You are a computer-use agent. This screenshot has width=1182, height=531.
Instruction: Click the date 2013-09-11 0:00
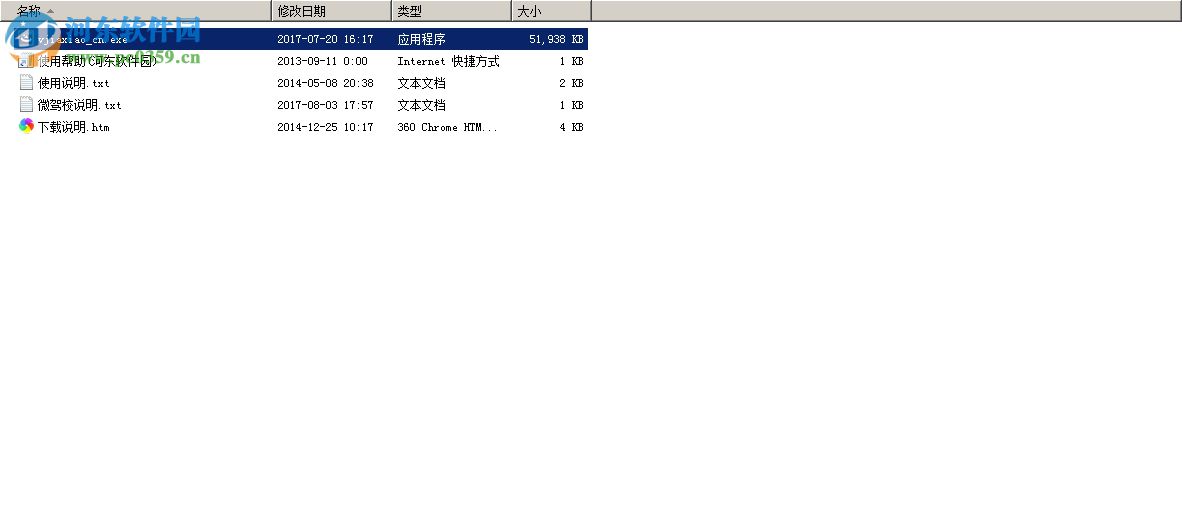coord(323,61)
